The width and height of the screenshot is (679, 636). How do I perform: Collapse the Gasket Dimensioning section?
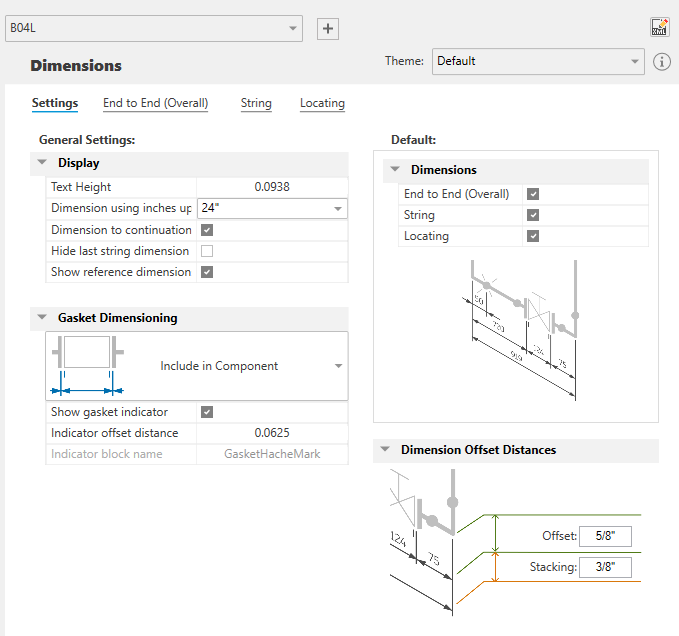pyautogui.click(x=42, y=318)
